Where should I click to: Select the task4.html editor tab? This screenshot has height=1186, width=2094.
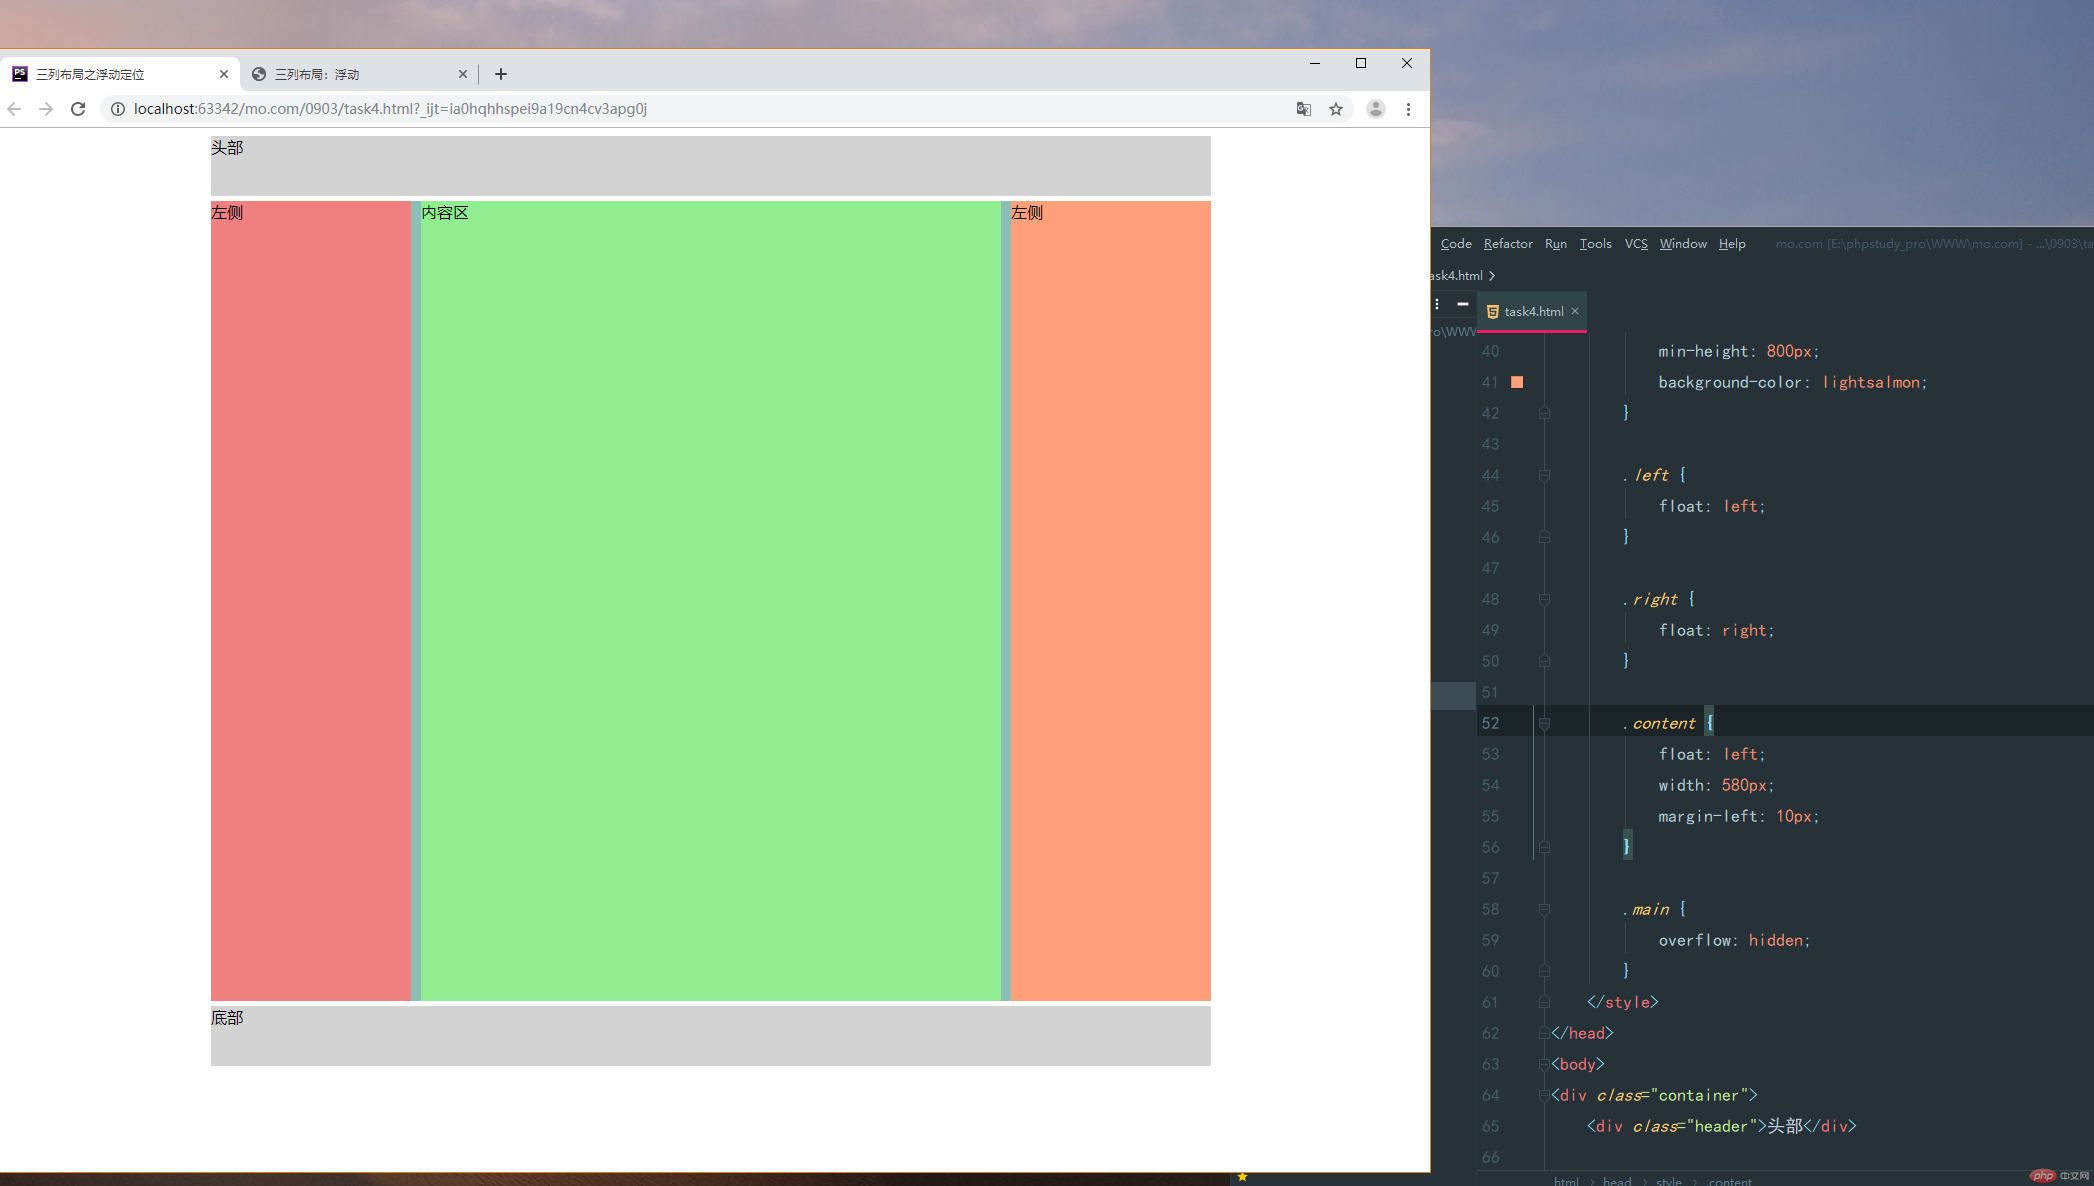1533,312
